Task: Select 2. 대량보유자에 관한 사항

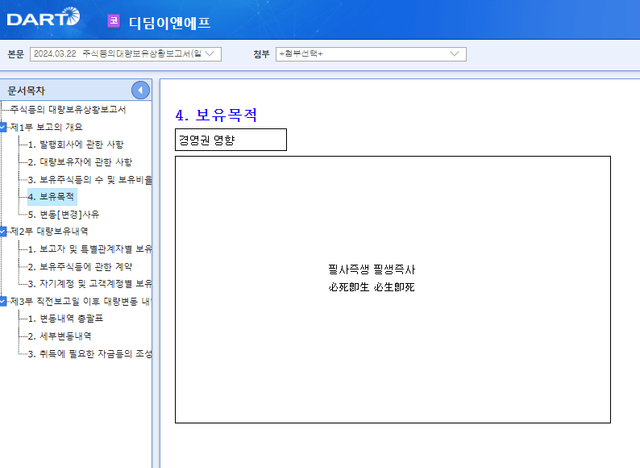Action: click(79, 161)
